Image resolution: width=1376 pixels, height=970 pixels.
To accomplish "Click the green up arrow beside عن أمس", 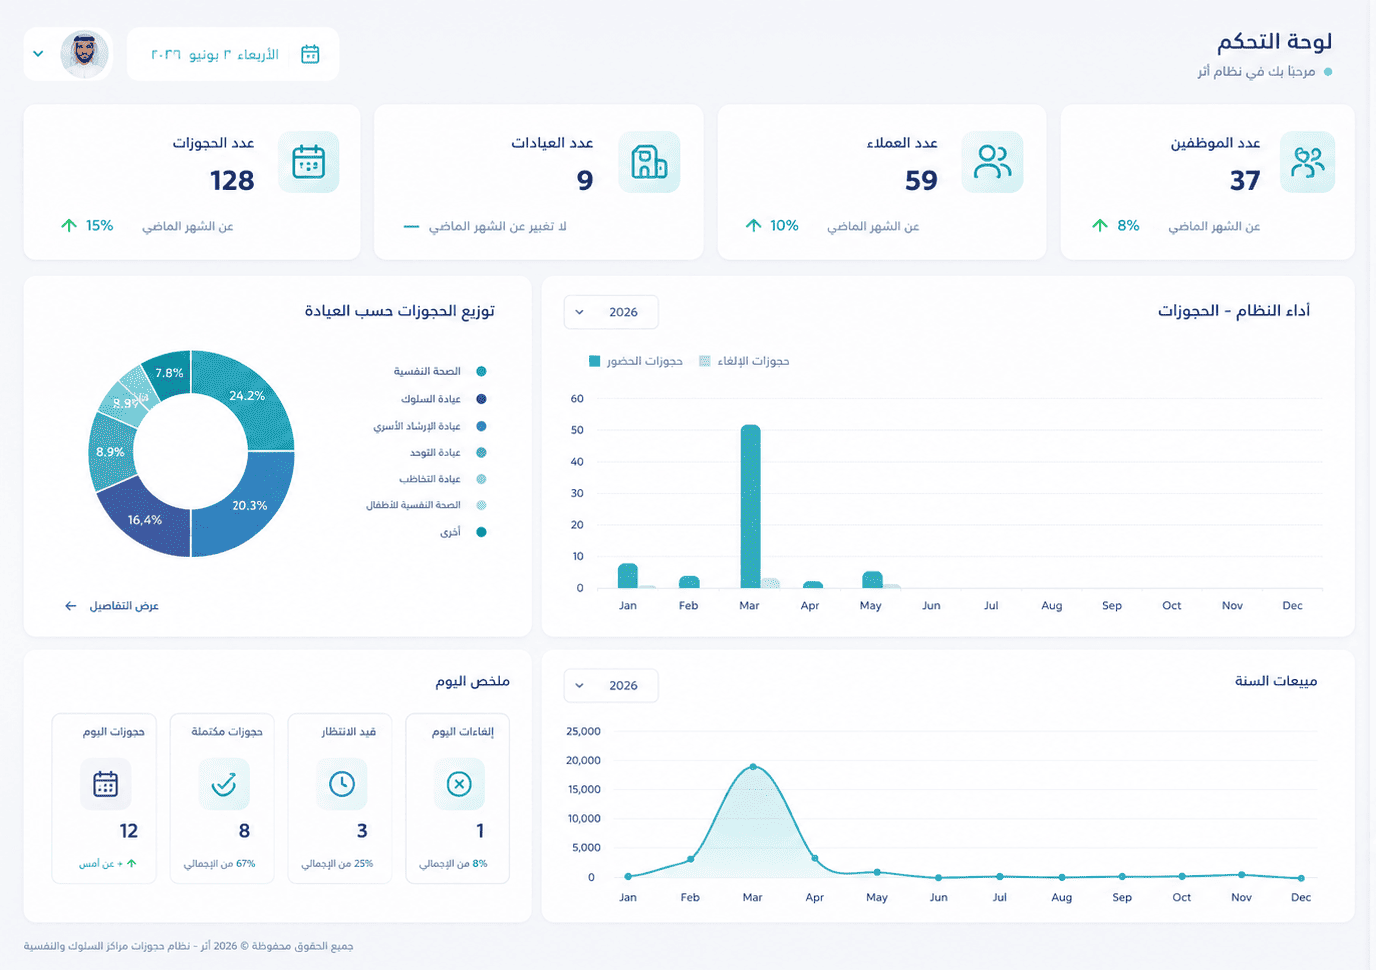I will [x=131, y=863].
